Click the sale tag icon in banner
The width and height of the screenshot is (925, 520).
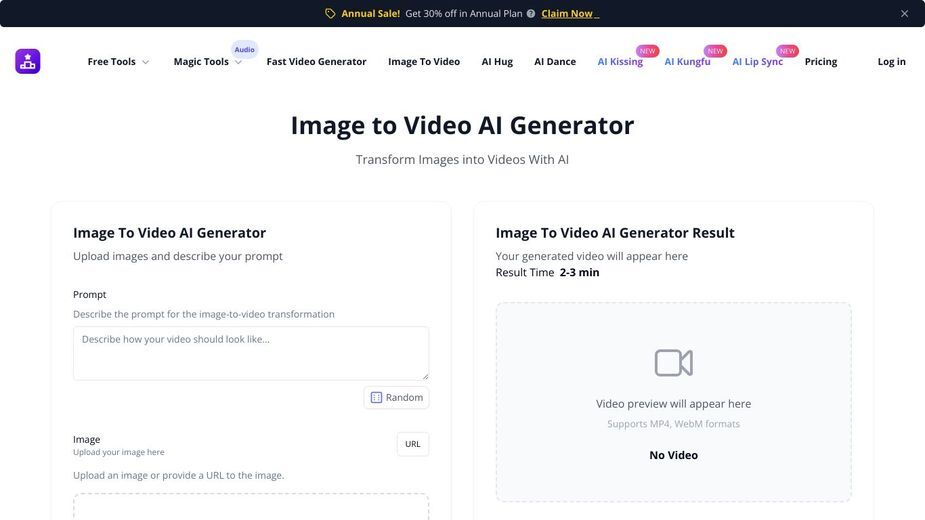330,14
